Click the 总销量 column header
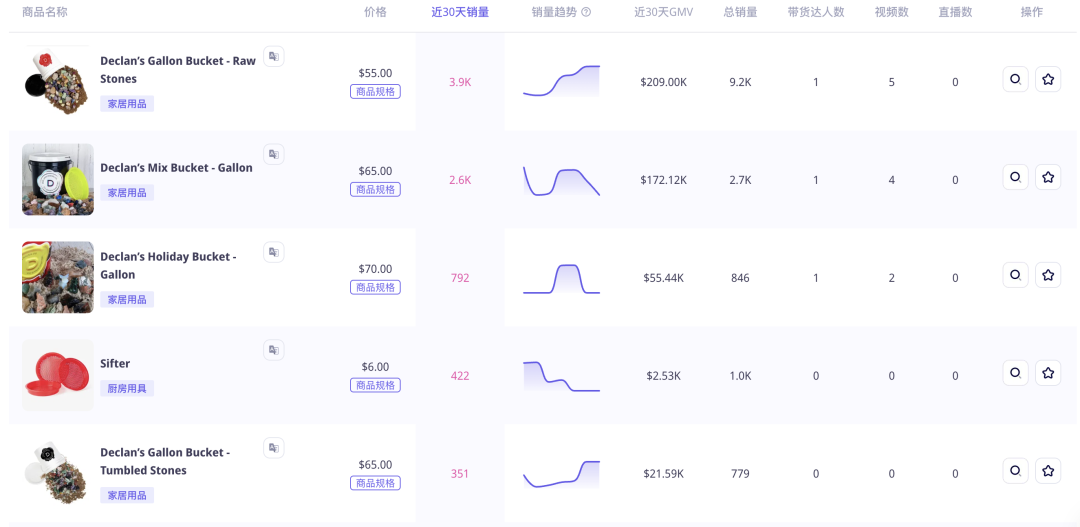 pyautogui.click(x=740, y=12)
